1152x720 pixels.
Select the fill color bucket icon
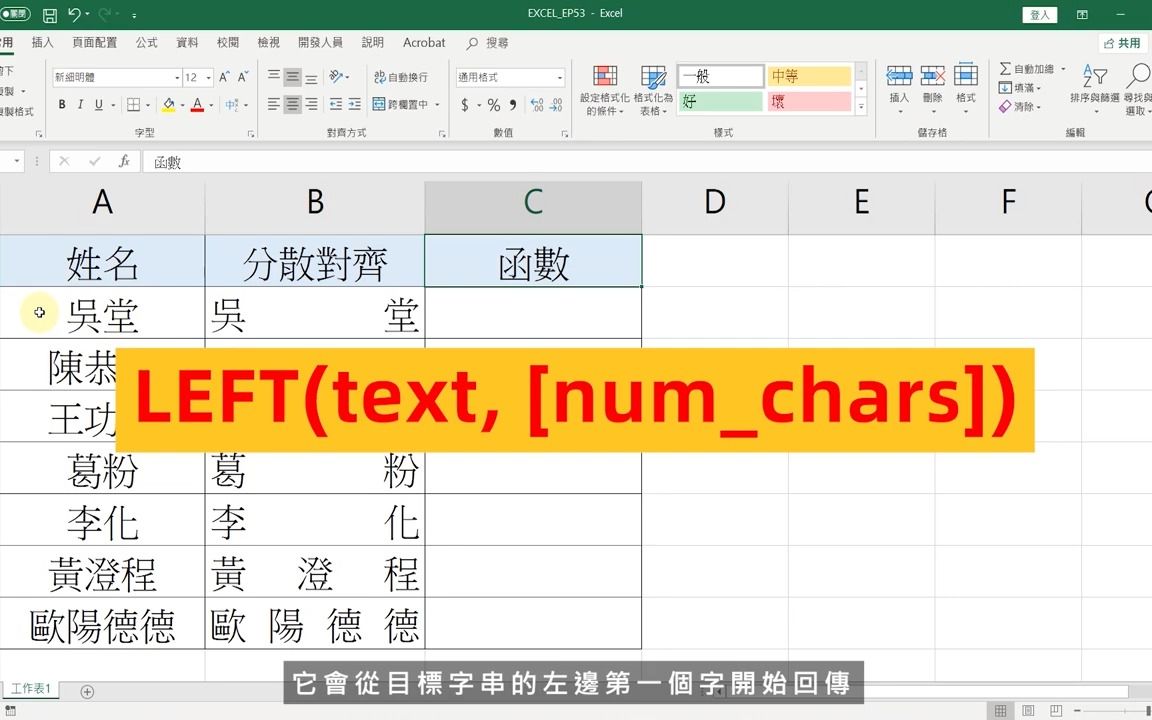point(168,104)
